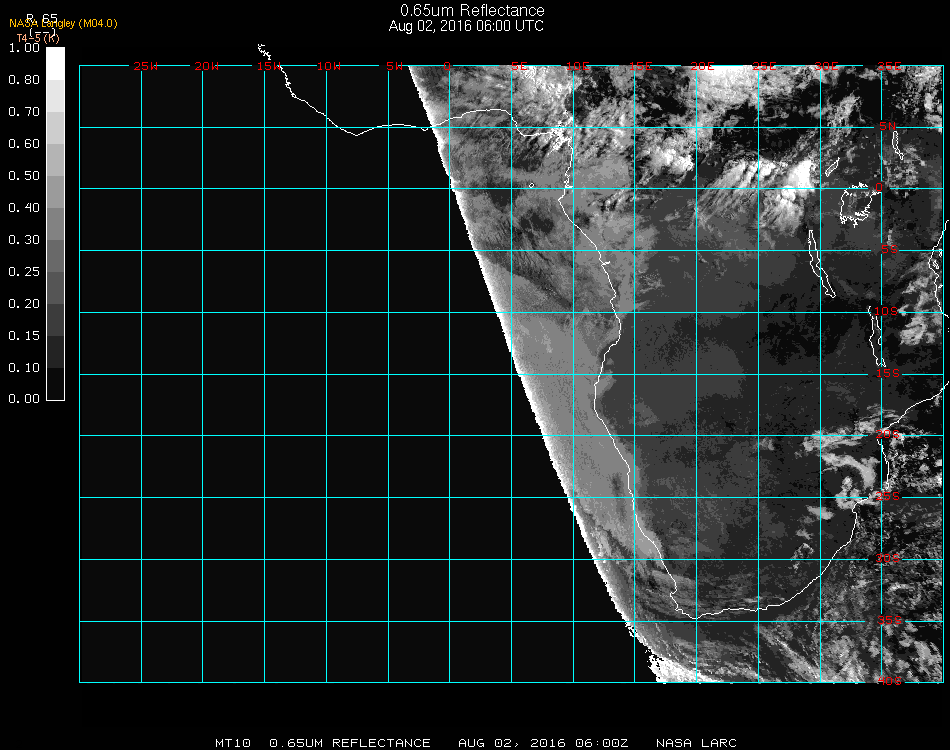Image resolution: width=950 pixels, height=750 pixels.
Task: Click the colorbar value 0.50
Action: coord(24,176)
